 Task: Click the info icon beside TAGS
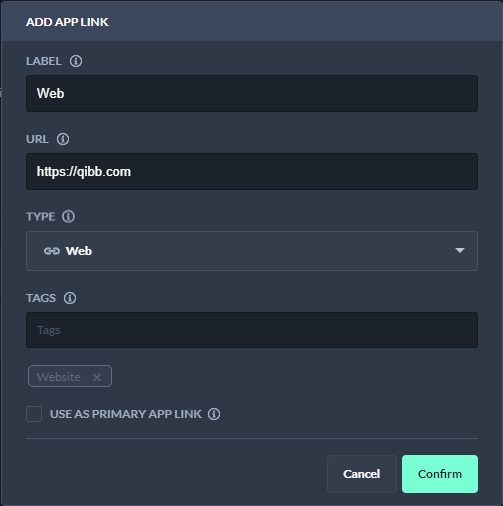(x=70, y=298)
